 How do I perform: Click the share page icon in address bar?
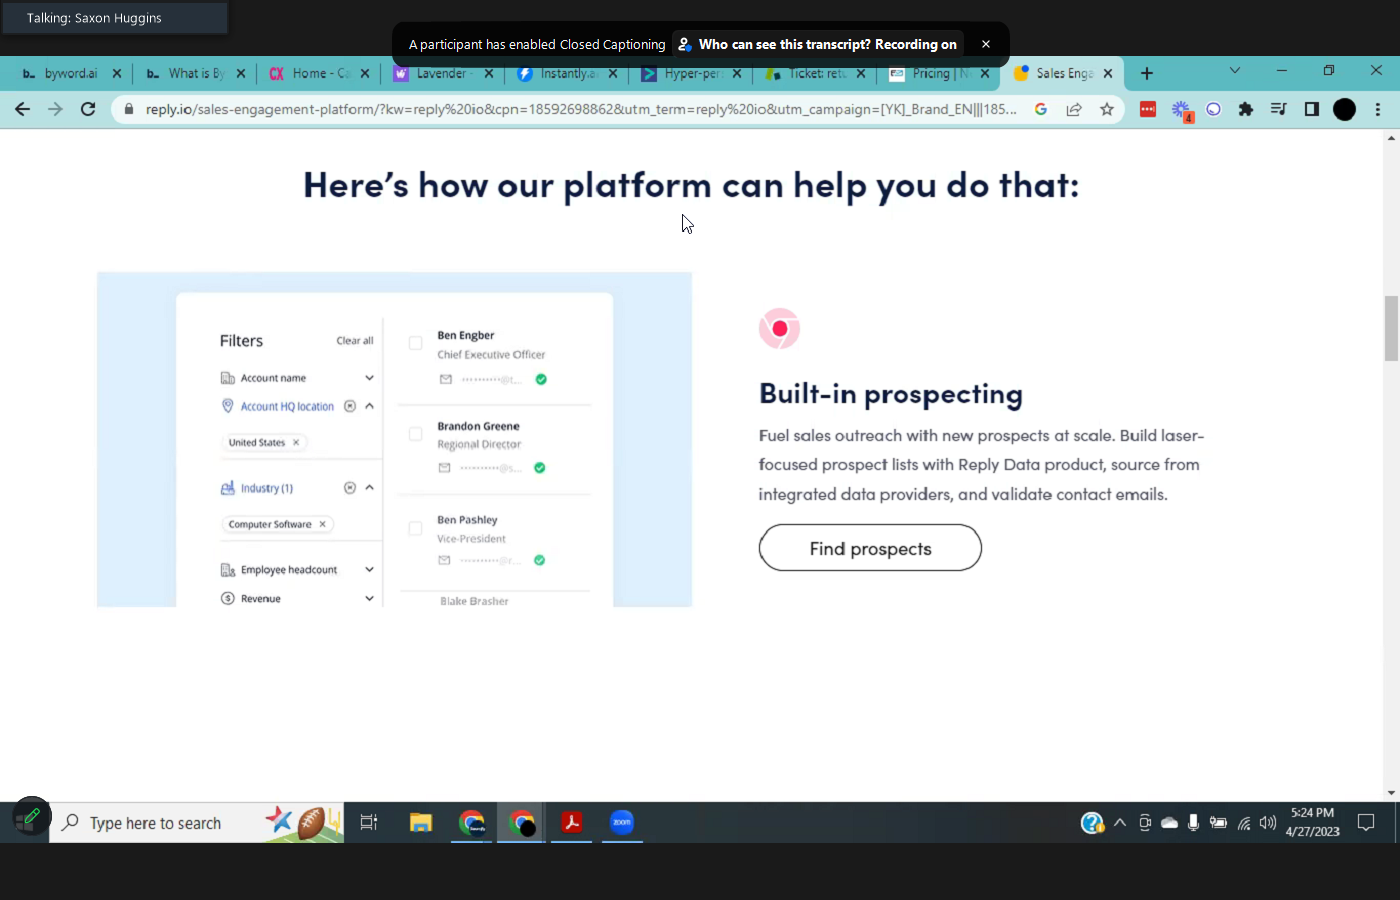pyautogui.click(x=1074, y=109)
